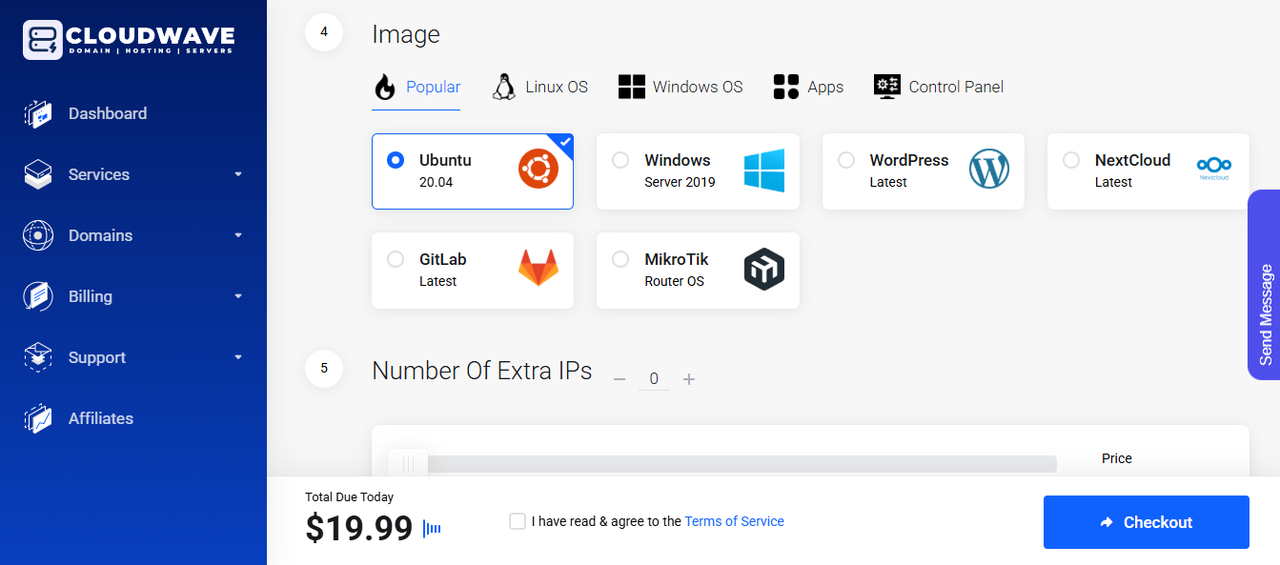Decrease the number of extra IPs
Viewport: 1280px width, 565px height.
(x=620, y=379)
